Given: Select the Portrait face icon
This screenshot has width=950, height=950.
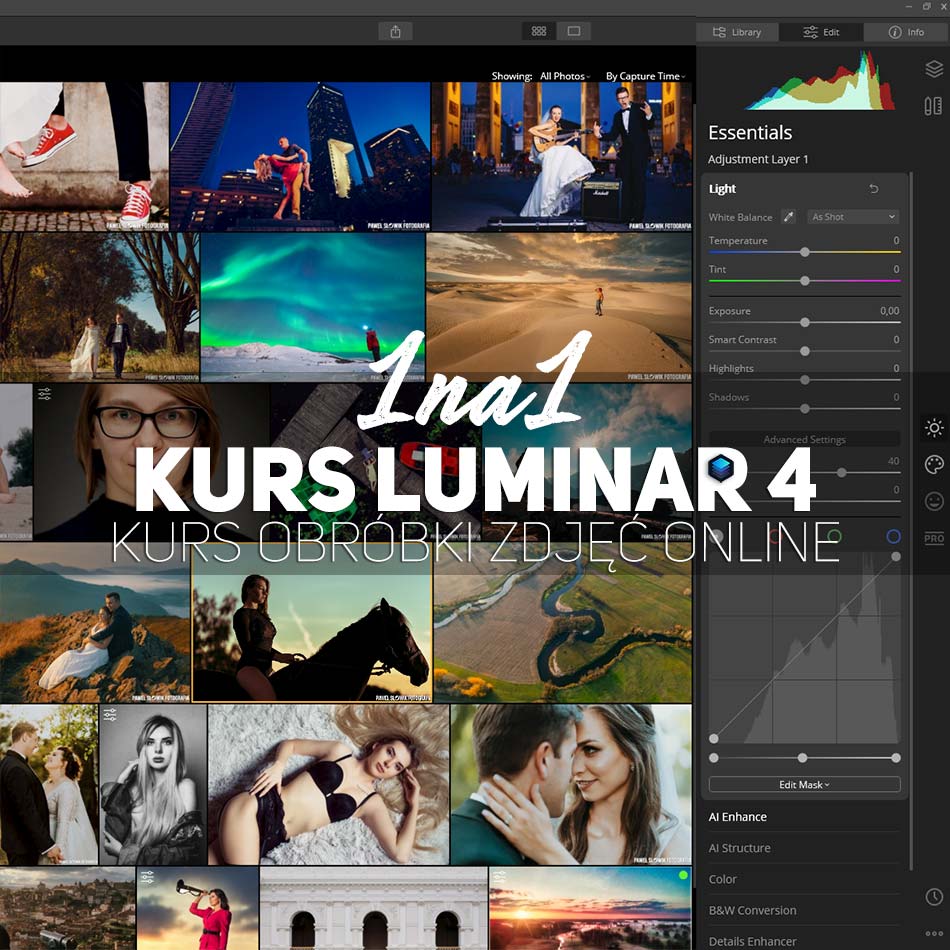Looking at the screenshot, I should 934,501.
